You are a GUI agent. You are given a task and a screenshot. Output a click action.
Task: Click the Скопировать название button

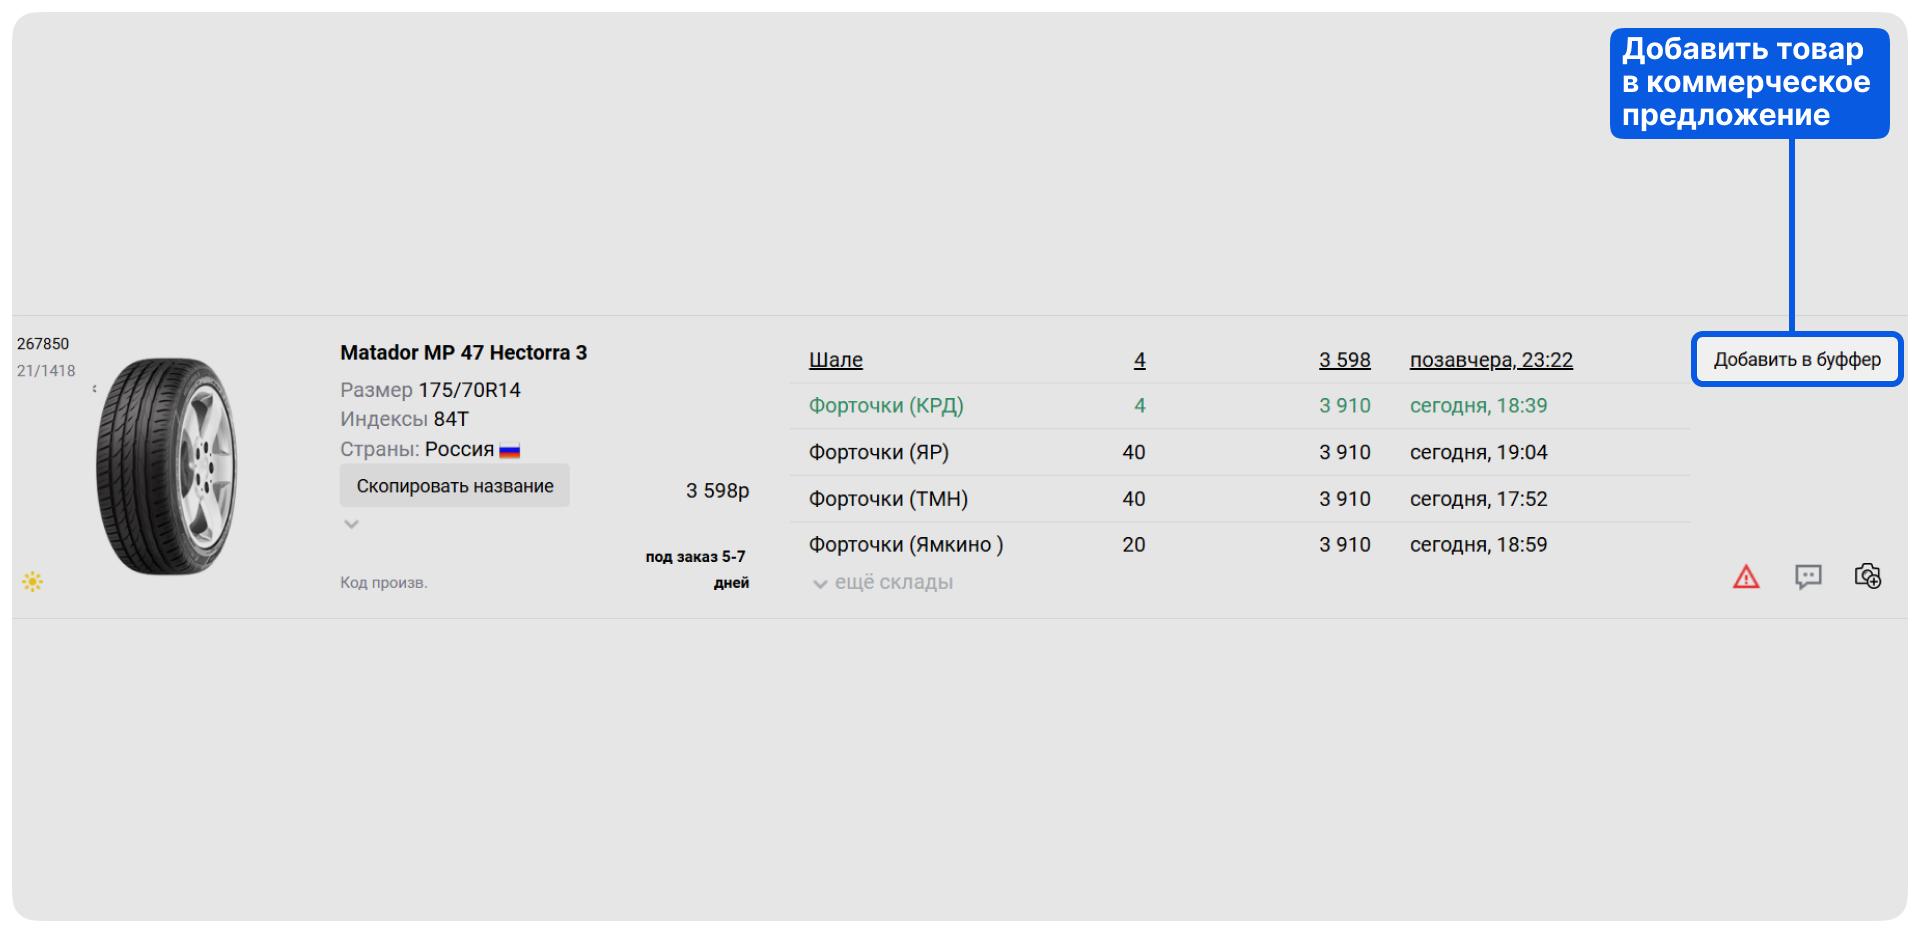coord(455,486)
